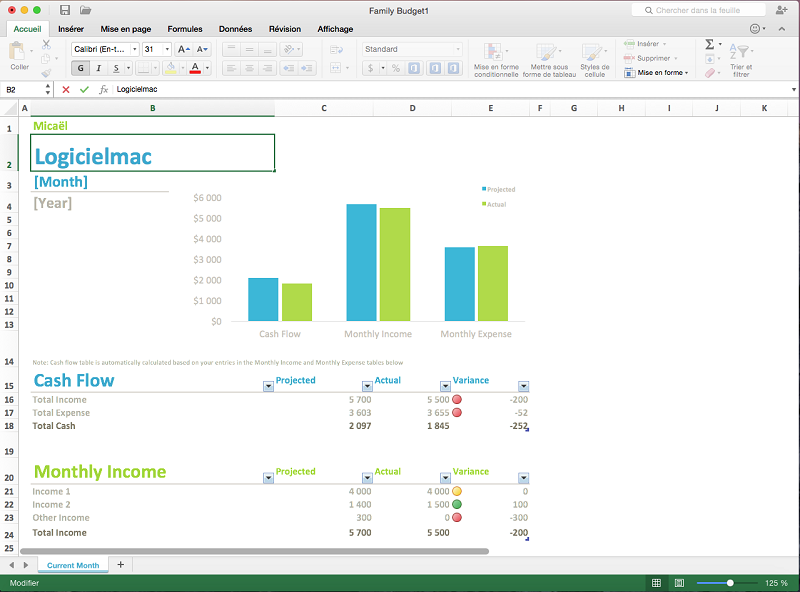Open the Insérer ribbon tab
This screenshot has width=800, height=592.
71,29
